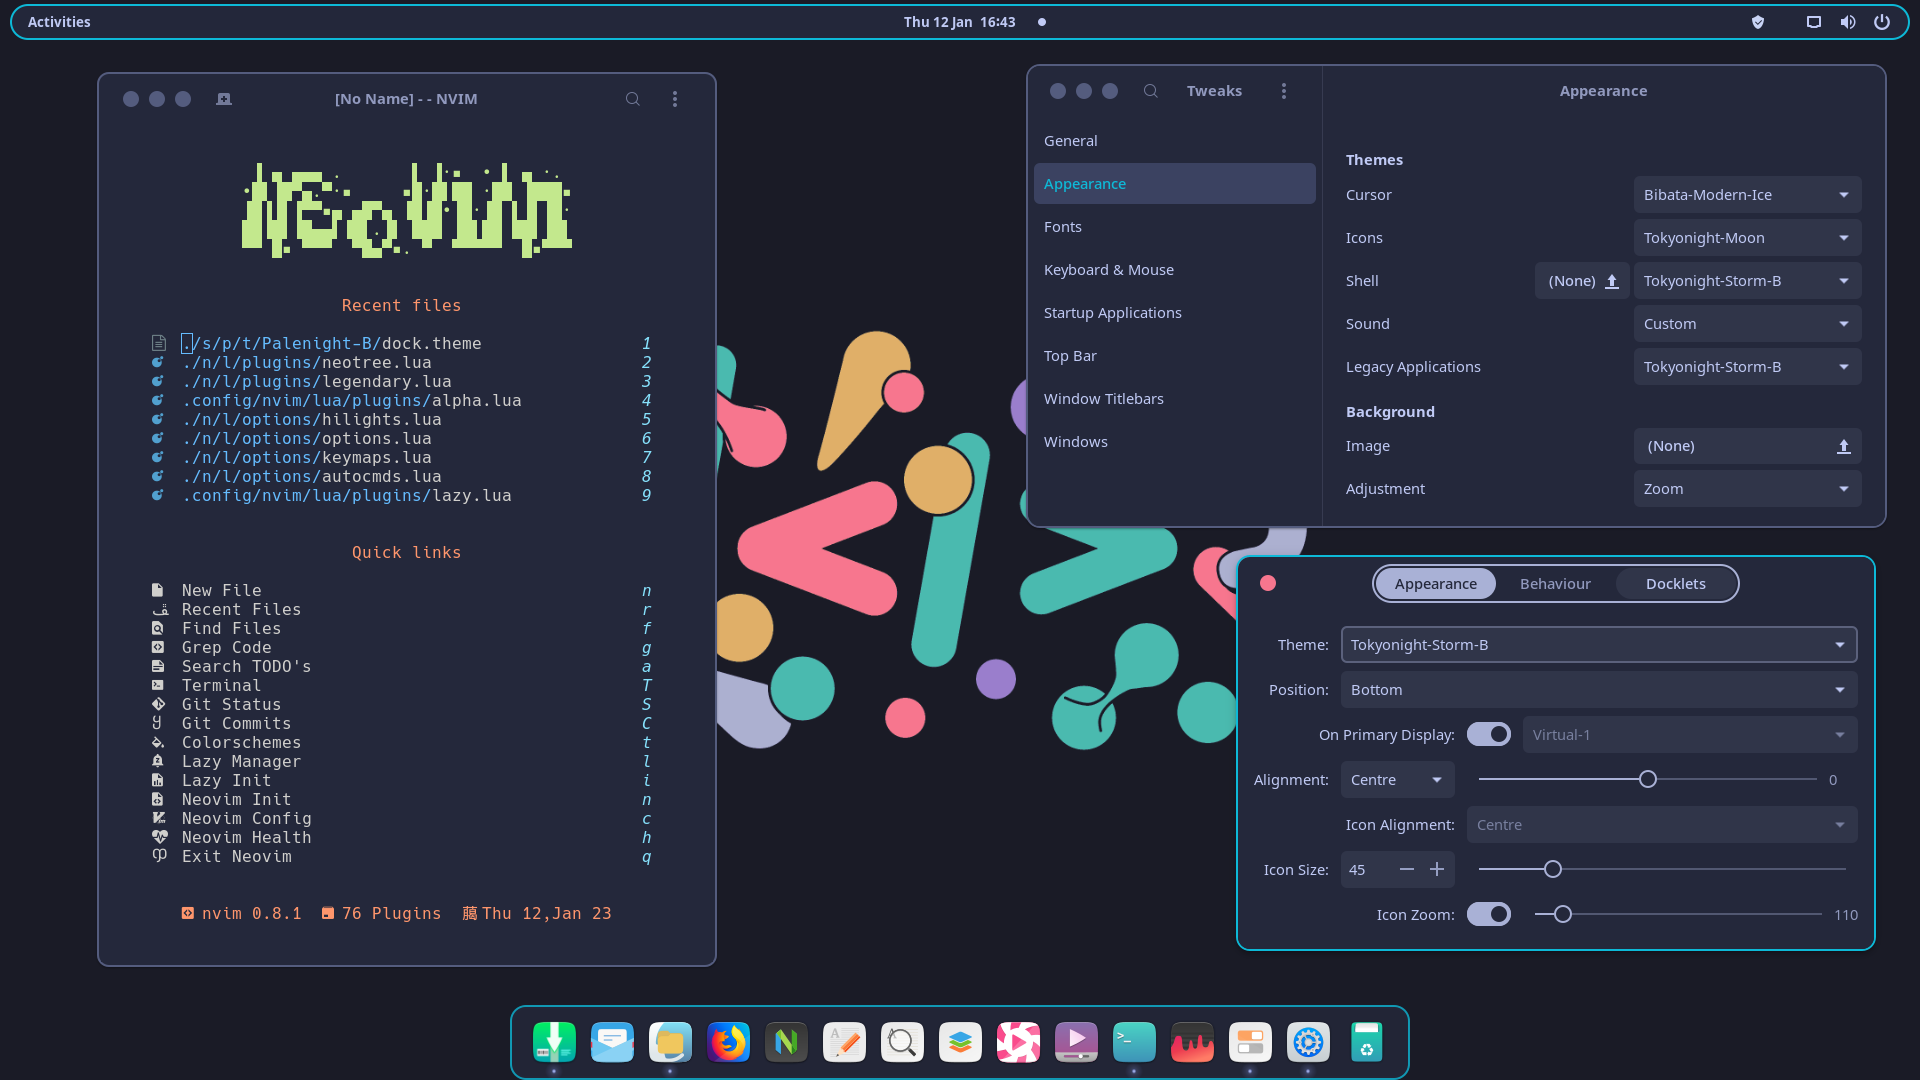
Task: Open the document viewer magnifier dock icon
Action: [x=902, y=1042]
